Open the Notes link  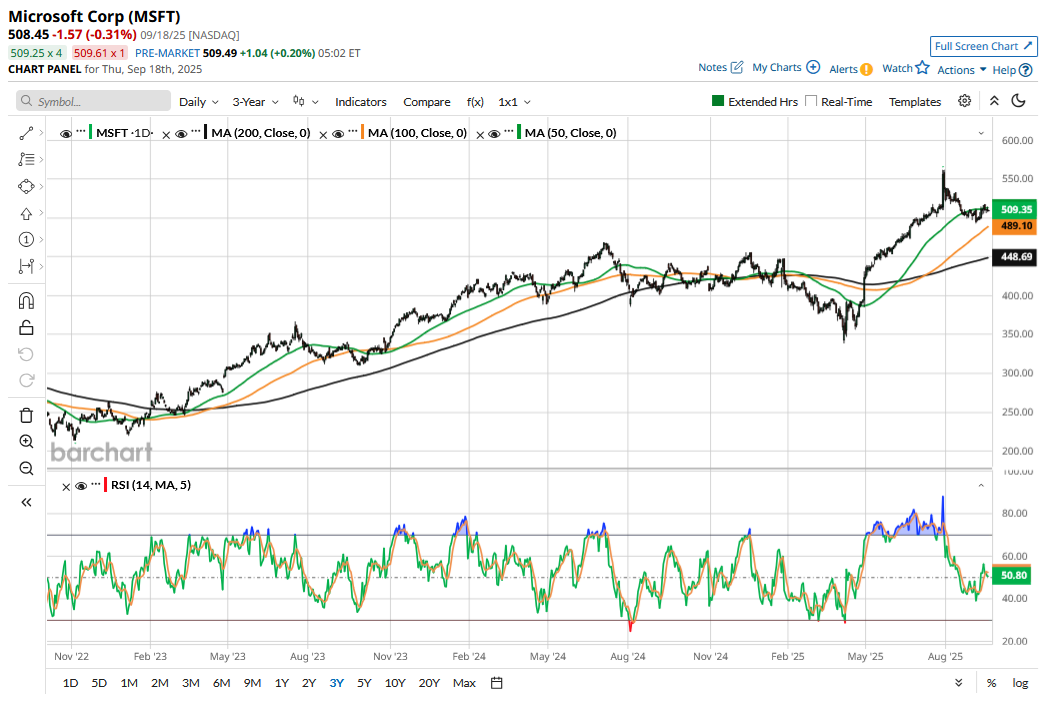click(x=713, y=67)
